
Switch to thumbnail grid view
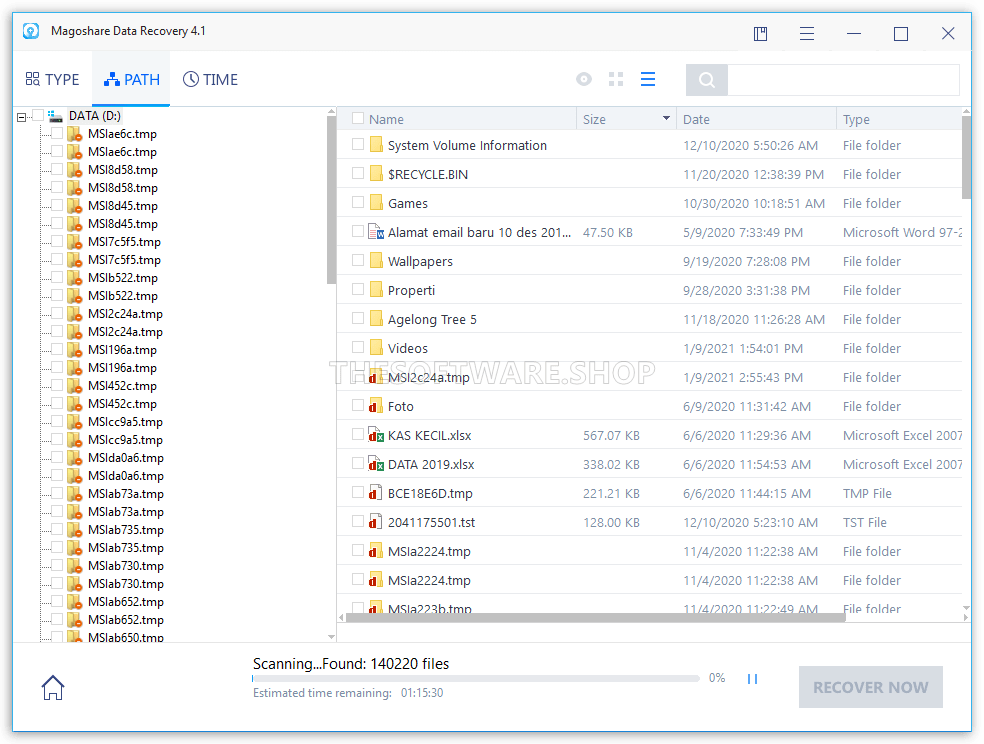point(616,79)
